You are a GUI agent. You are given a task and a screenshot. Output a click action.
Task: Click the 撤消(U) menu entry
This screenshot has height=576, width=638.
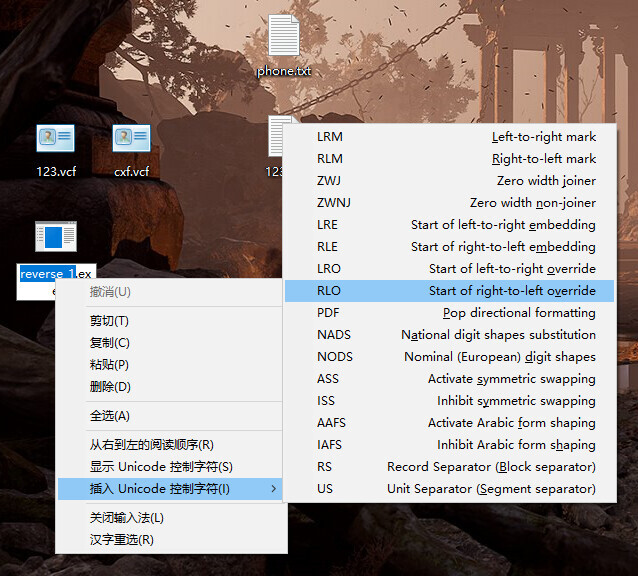(170, 292)
